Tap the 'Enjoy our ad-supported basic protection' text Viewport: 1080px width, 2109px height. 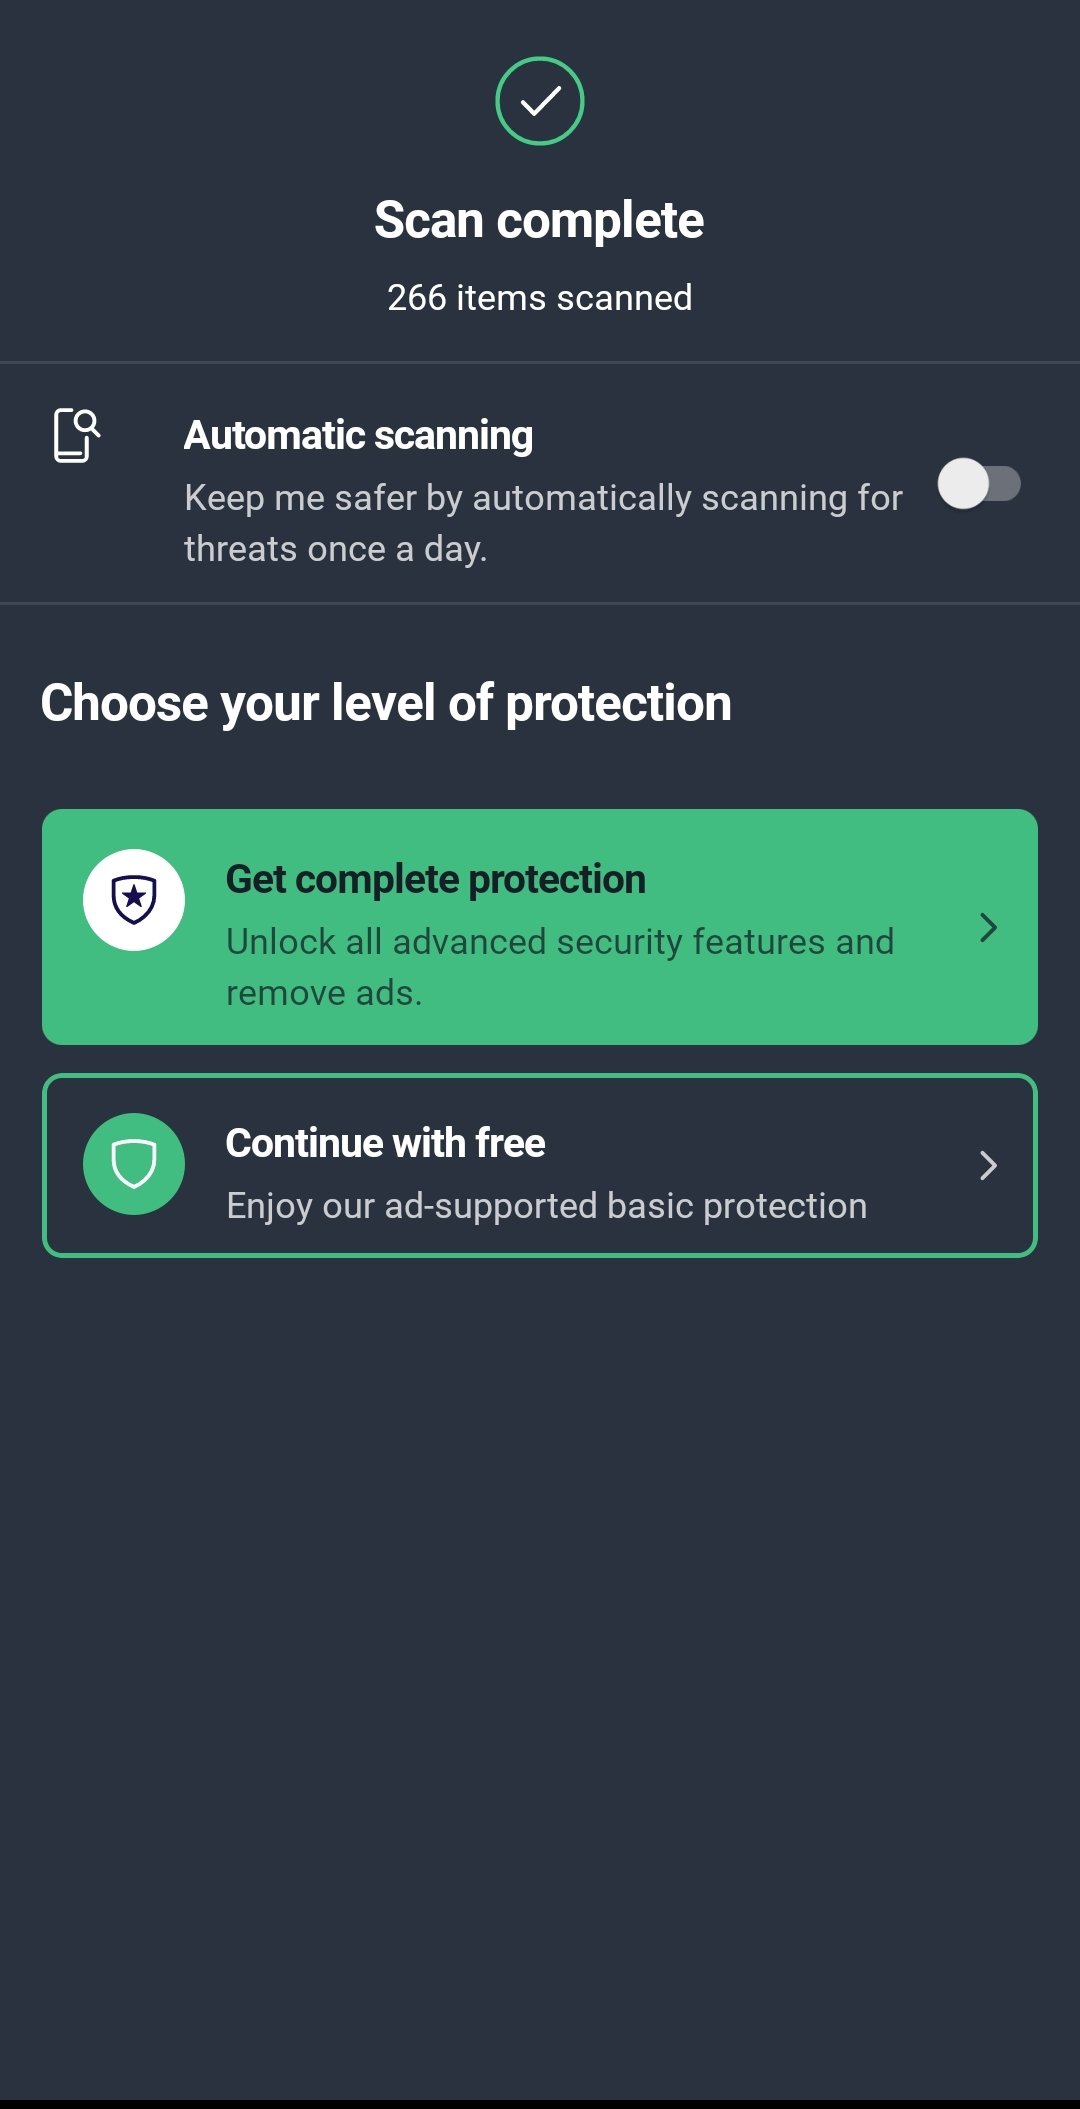pyautogui.click(x=547, y=1206)
